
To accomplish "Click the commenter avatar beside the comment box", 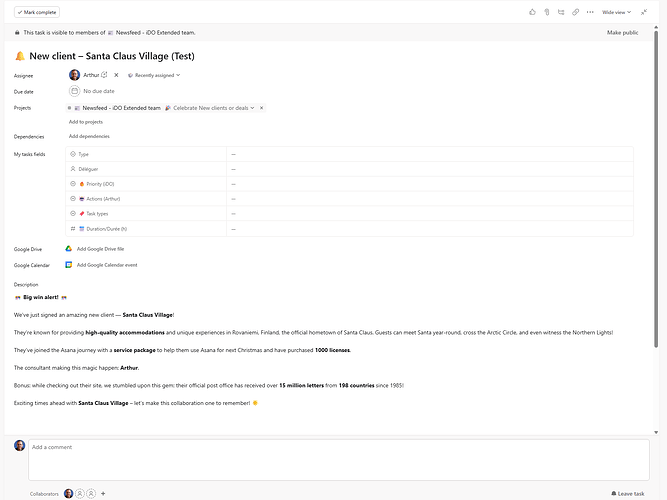I will [20, 446].
